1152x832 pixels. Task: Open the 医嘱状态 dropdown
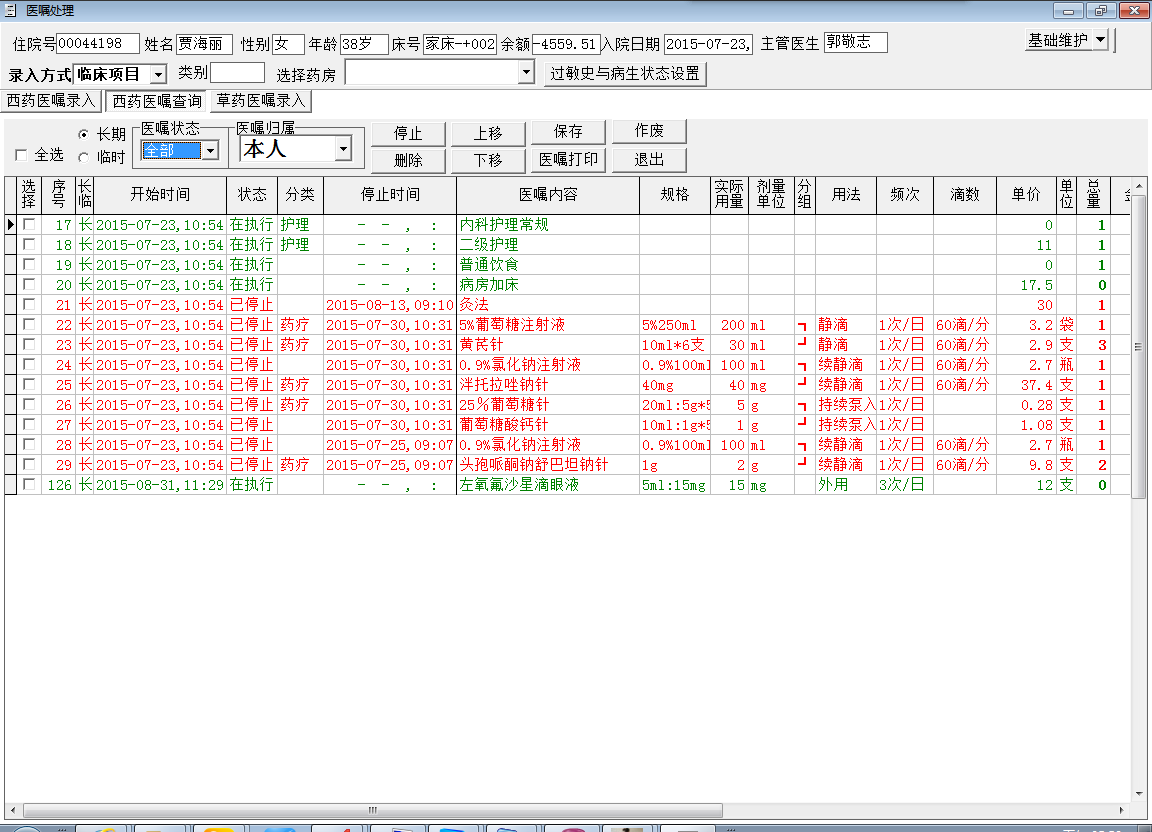click(210, 151)
